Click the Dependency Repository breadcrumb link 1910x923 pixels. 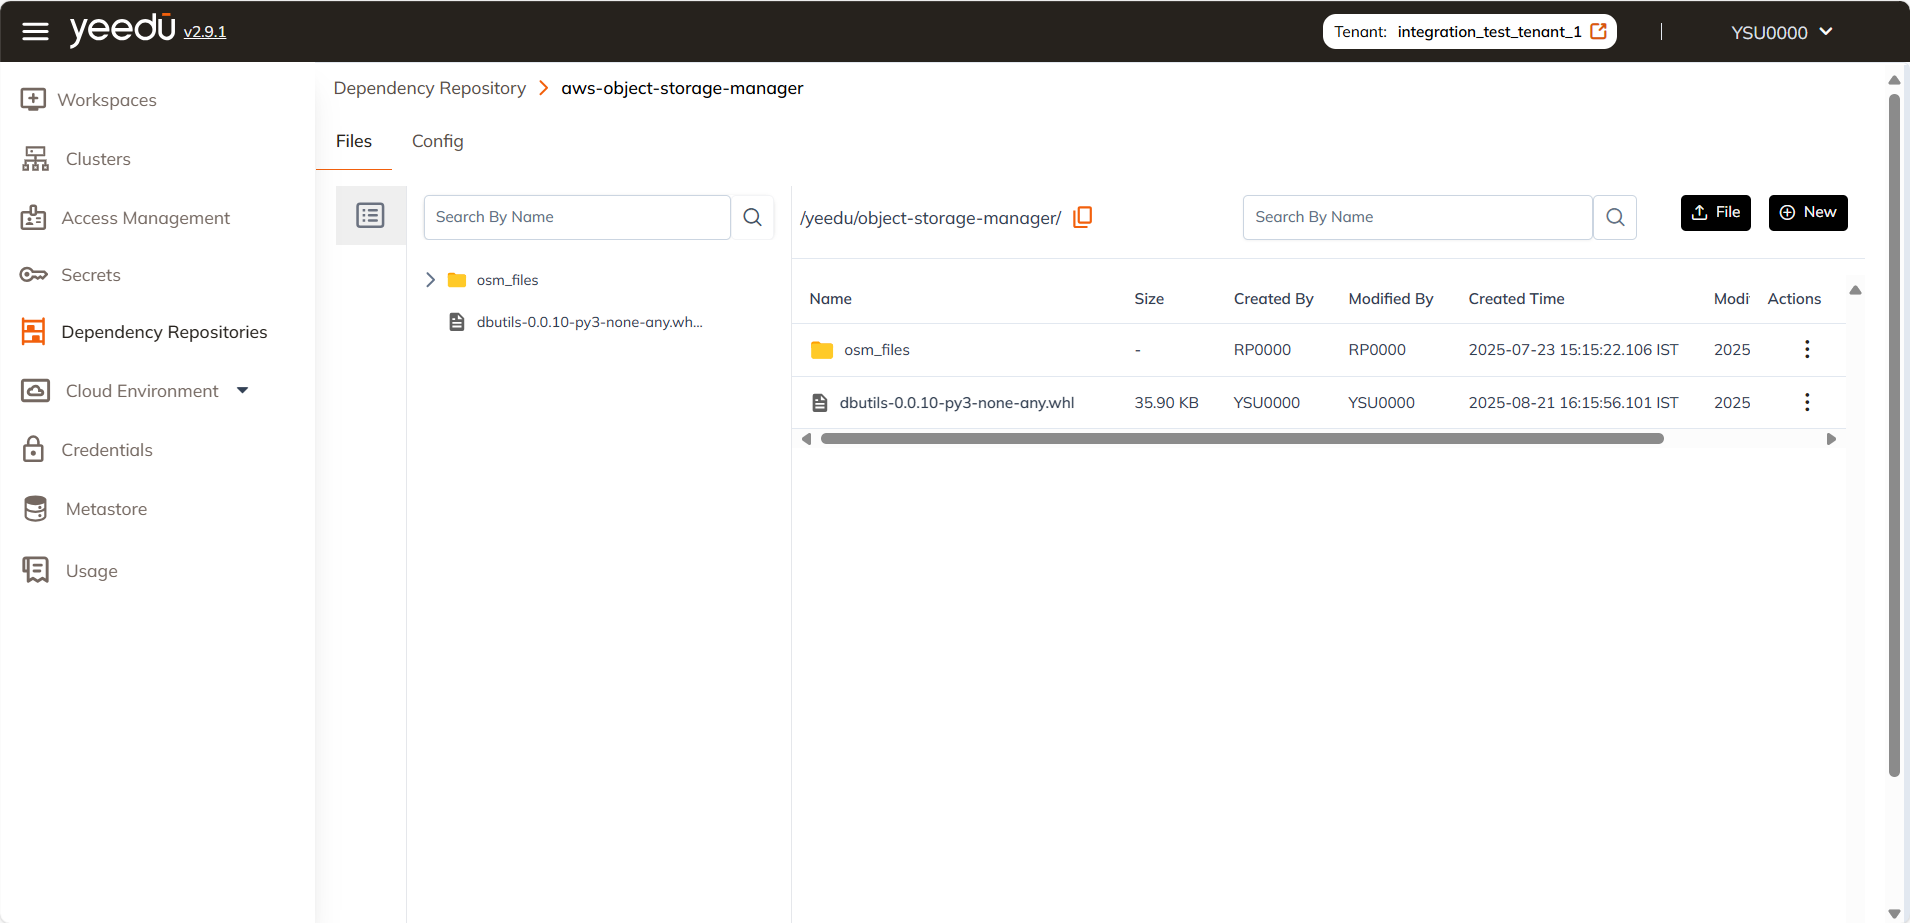(429, 88)
